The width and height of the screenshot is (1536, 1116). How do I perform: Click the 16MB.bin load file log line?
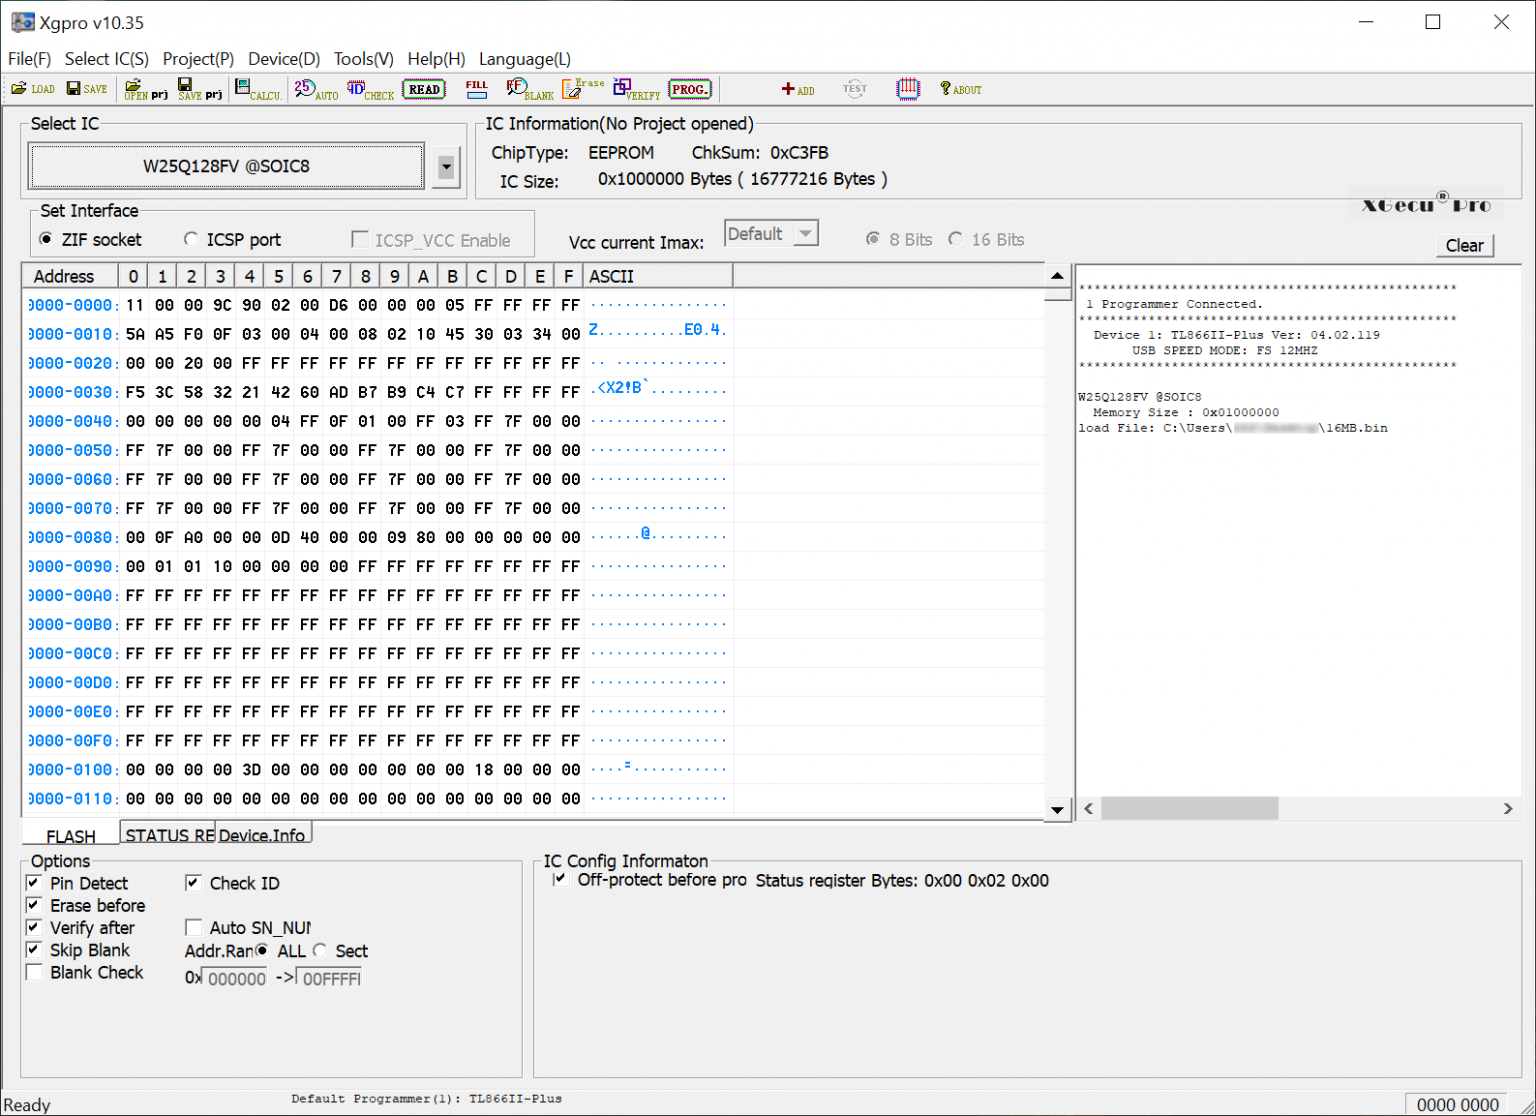click(x=1233, y=428)
